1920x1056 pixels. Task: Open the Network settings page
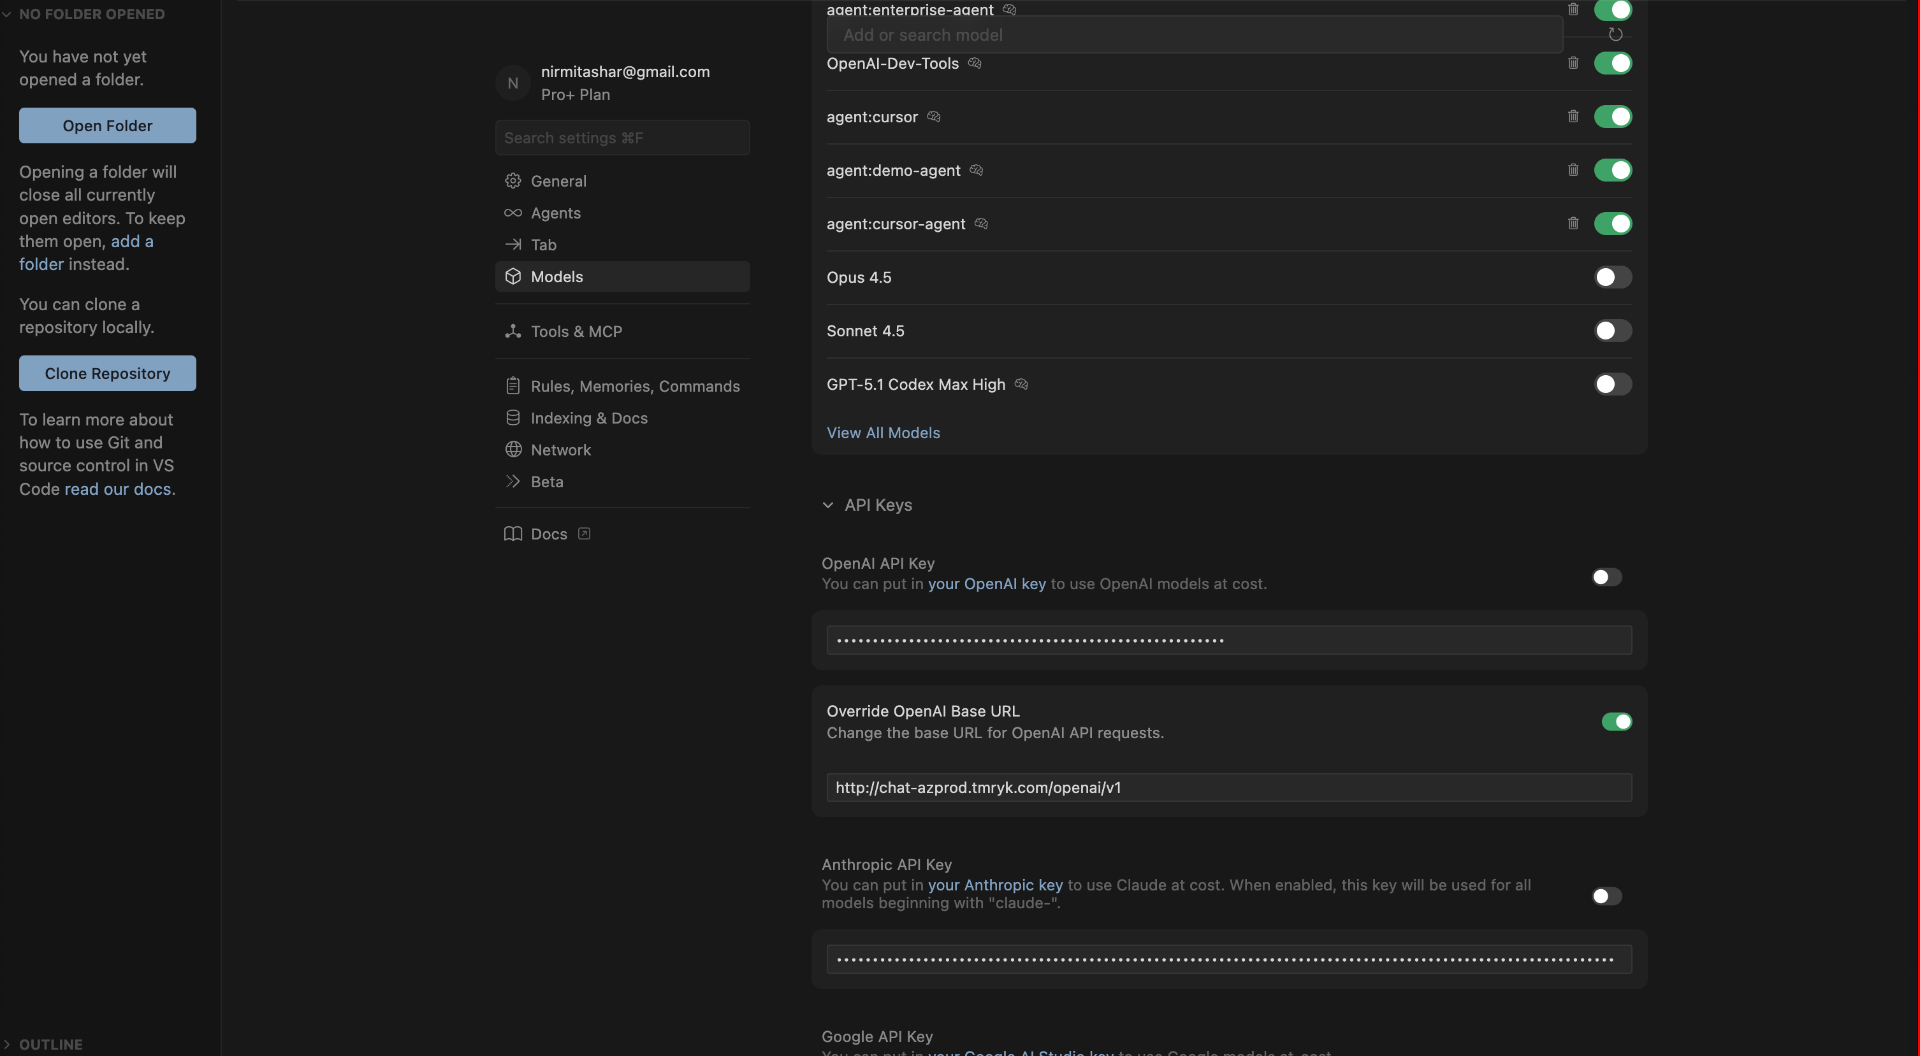(x=561, y=449)
